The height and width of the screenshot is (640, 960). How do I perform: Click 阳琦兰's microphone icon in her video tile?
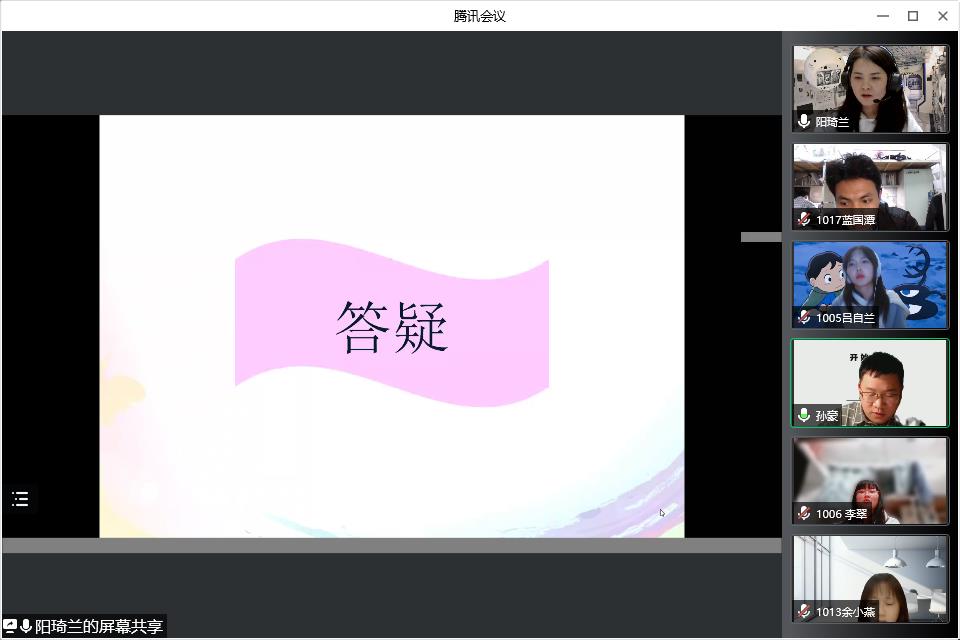coord(804,121)
